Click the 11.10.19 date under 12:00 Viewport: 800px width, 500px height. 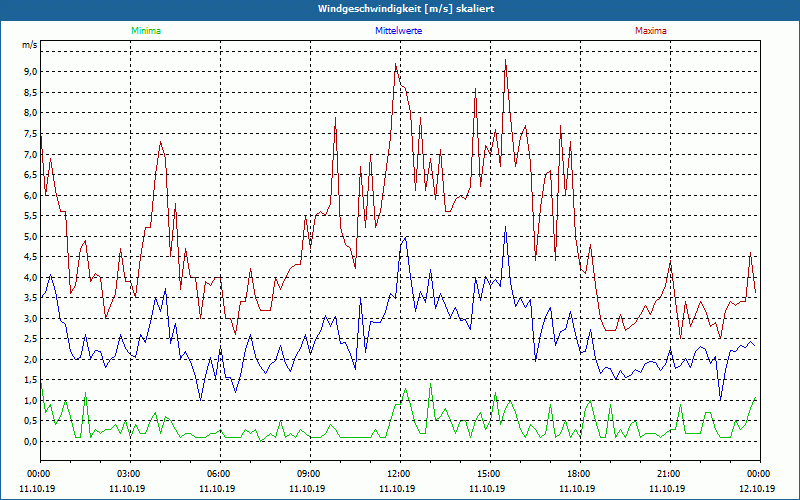(397, 488)
